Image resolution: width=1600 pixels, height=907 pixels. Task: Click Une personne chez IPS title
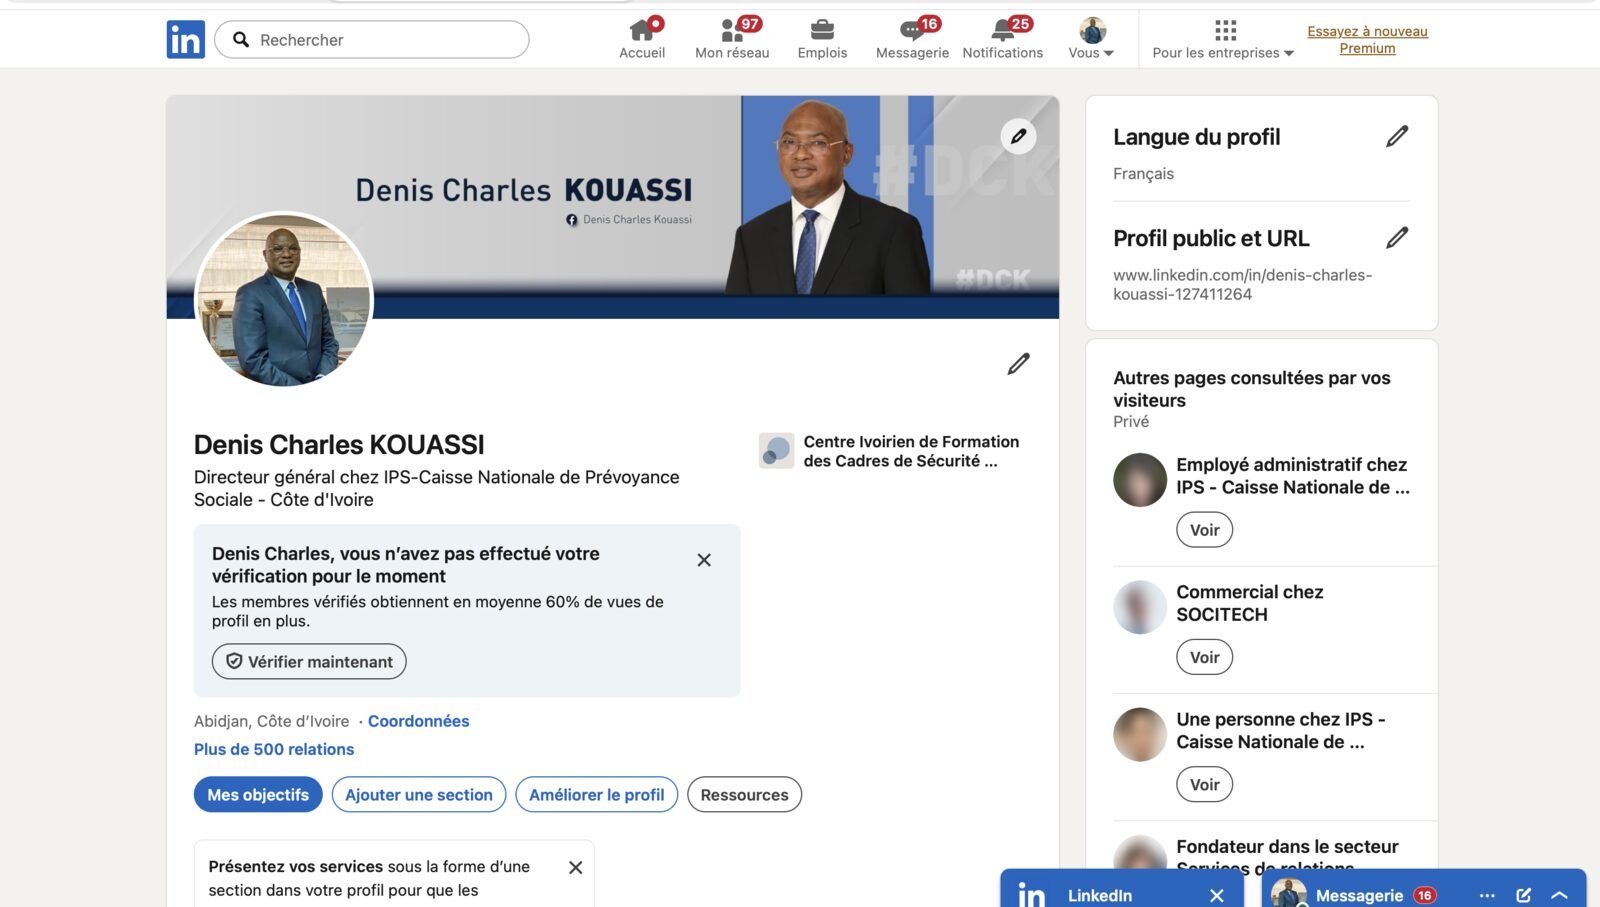coord(1281,730)
